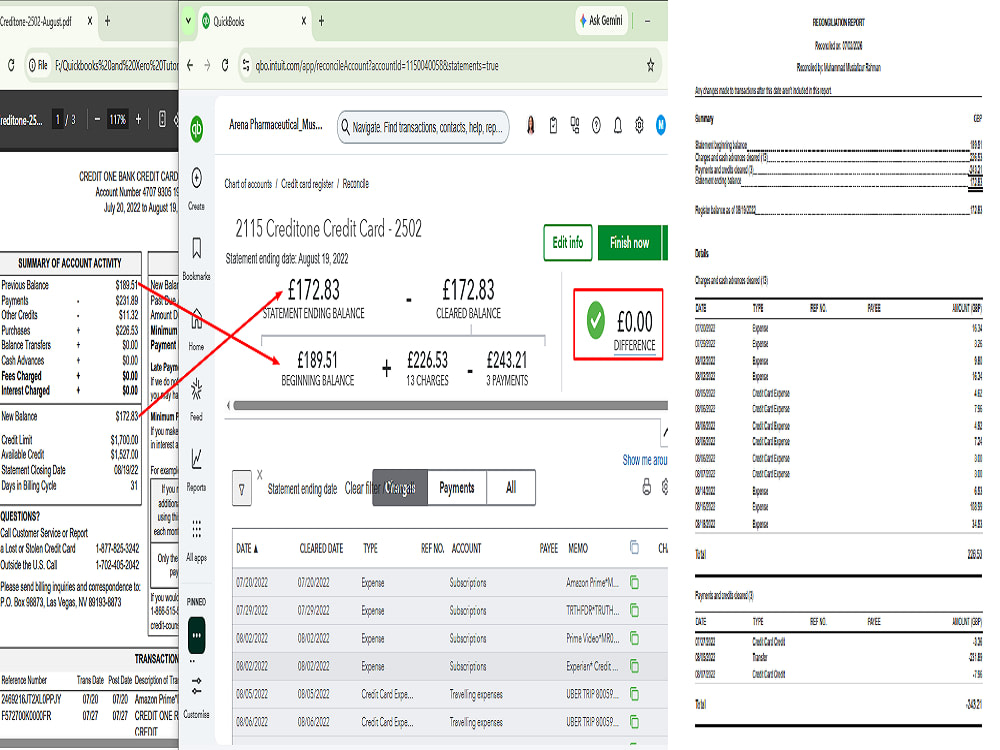Print the reconcile transaction list
This screenshot has width=1000, height=750.
[646, 487]
